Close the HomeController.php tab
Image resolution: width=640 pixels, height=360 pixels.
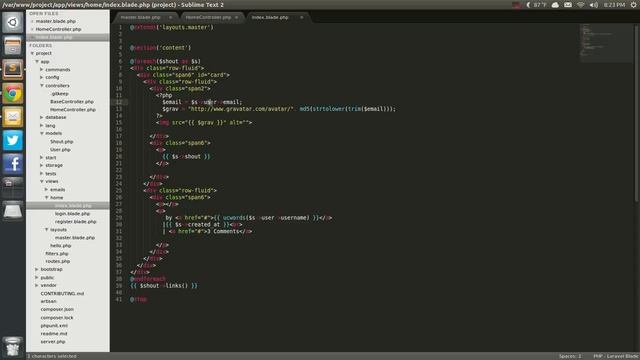coord(236,17)
